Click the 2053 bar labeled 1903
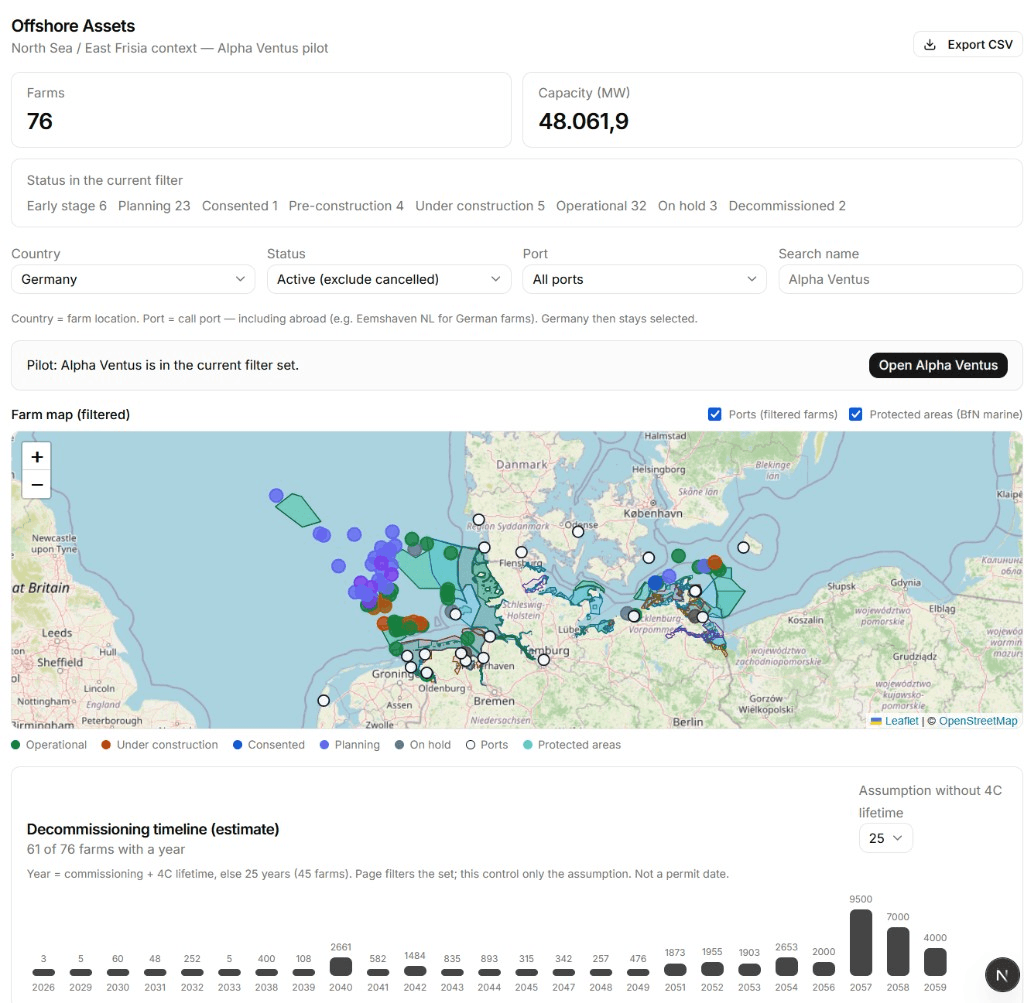The image size is (1024, 1003). [749, 970]
